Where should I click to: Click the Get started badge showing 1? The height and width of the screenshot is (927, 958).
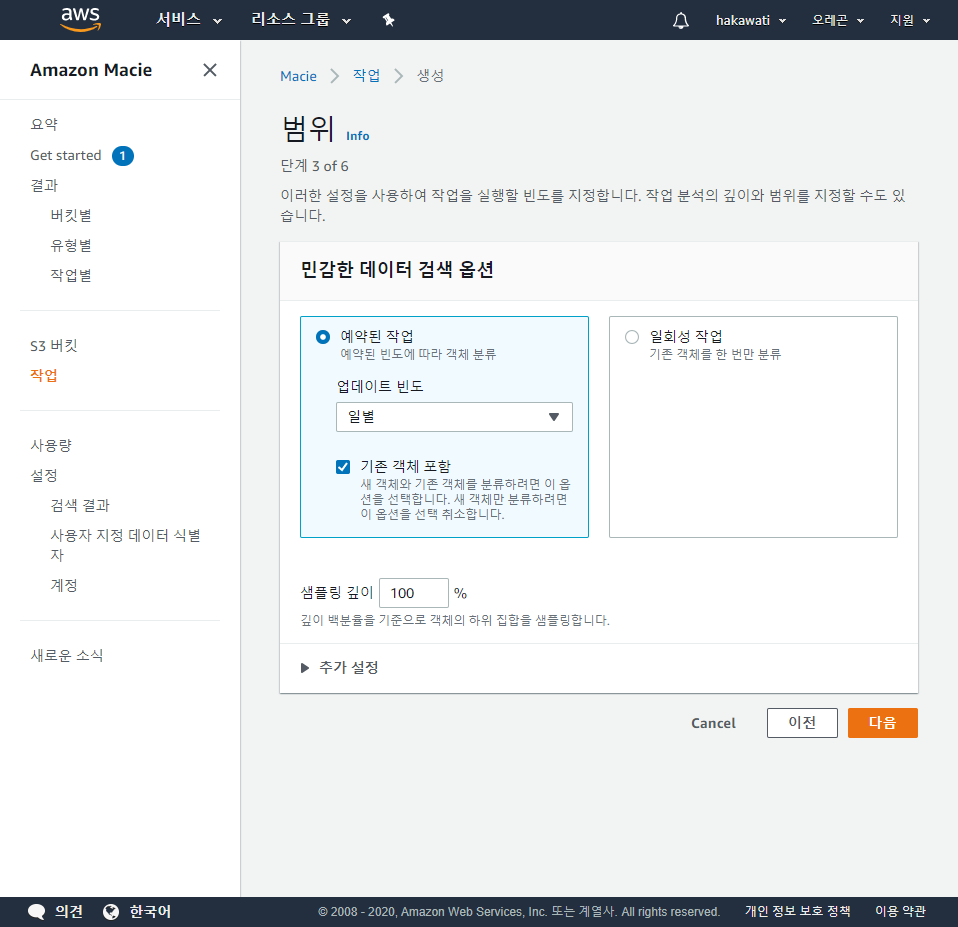click(123, 156)
